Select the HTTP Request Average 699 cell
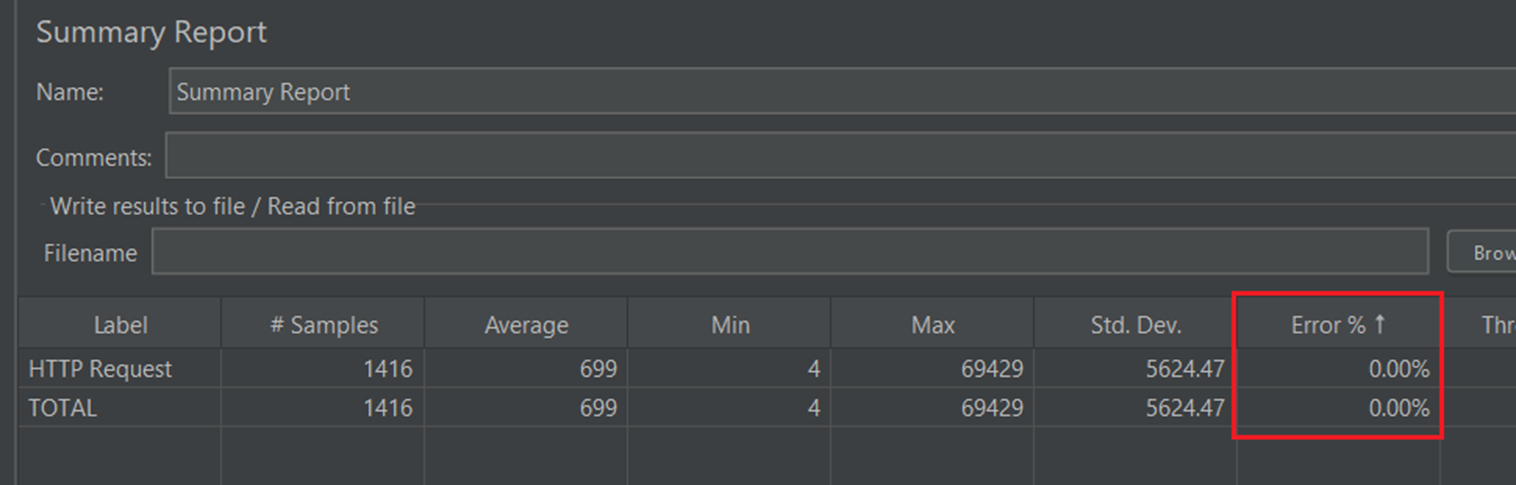Viewport: 1516px width, 485px height. click(526, 369)
